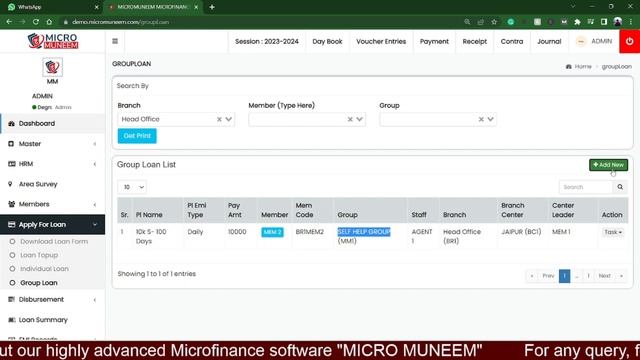Click the Micro Muneem logo
Screen dimensions: 640x360
(x=53, y=41)
